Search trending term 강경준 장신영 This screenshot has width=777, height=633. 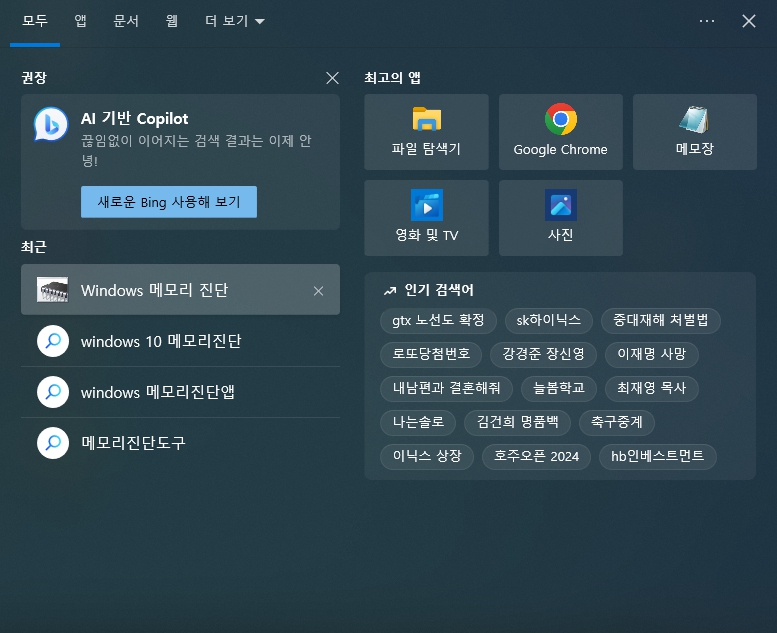pyautogui.click(x=543, y=354)
